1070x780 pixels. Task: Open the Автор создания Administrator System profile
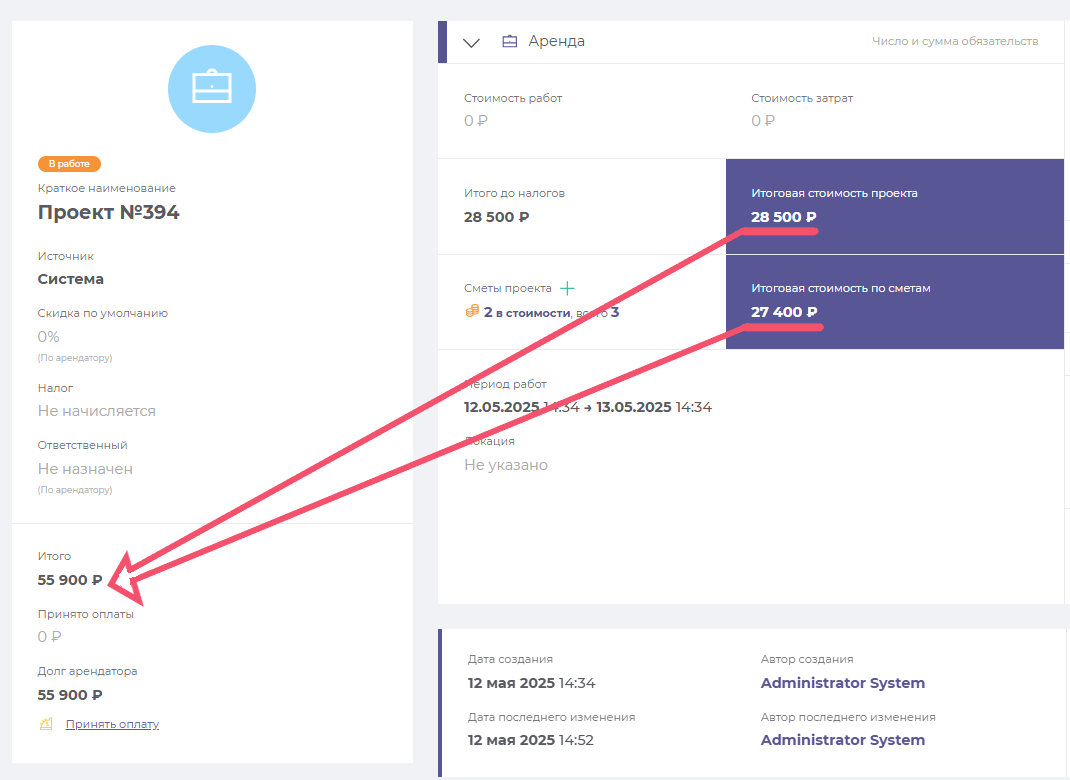tap(843, 683)
